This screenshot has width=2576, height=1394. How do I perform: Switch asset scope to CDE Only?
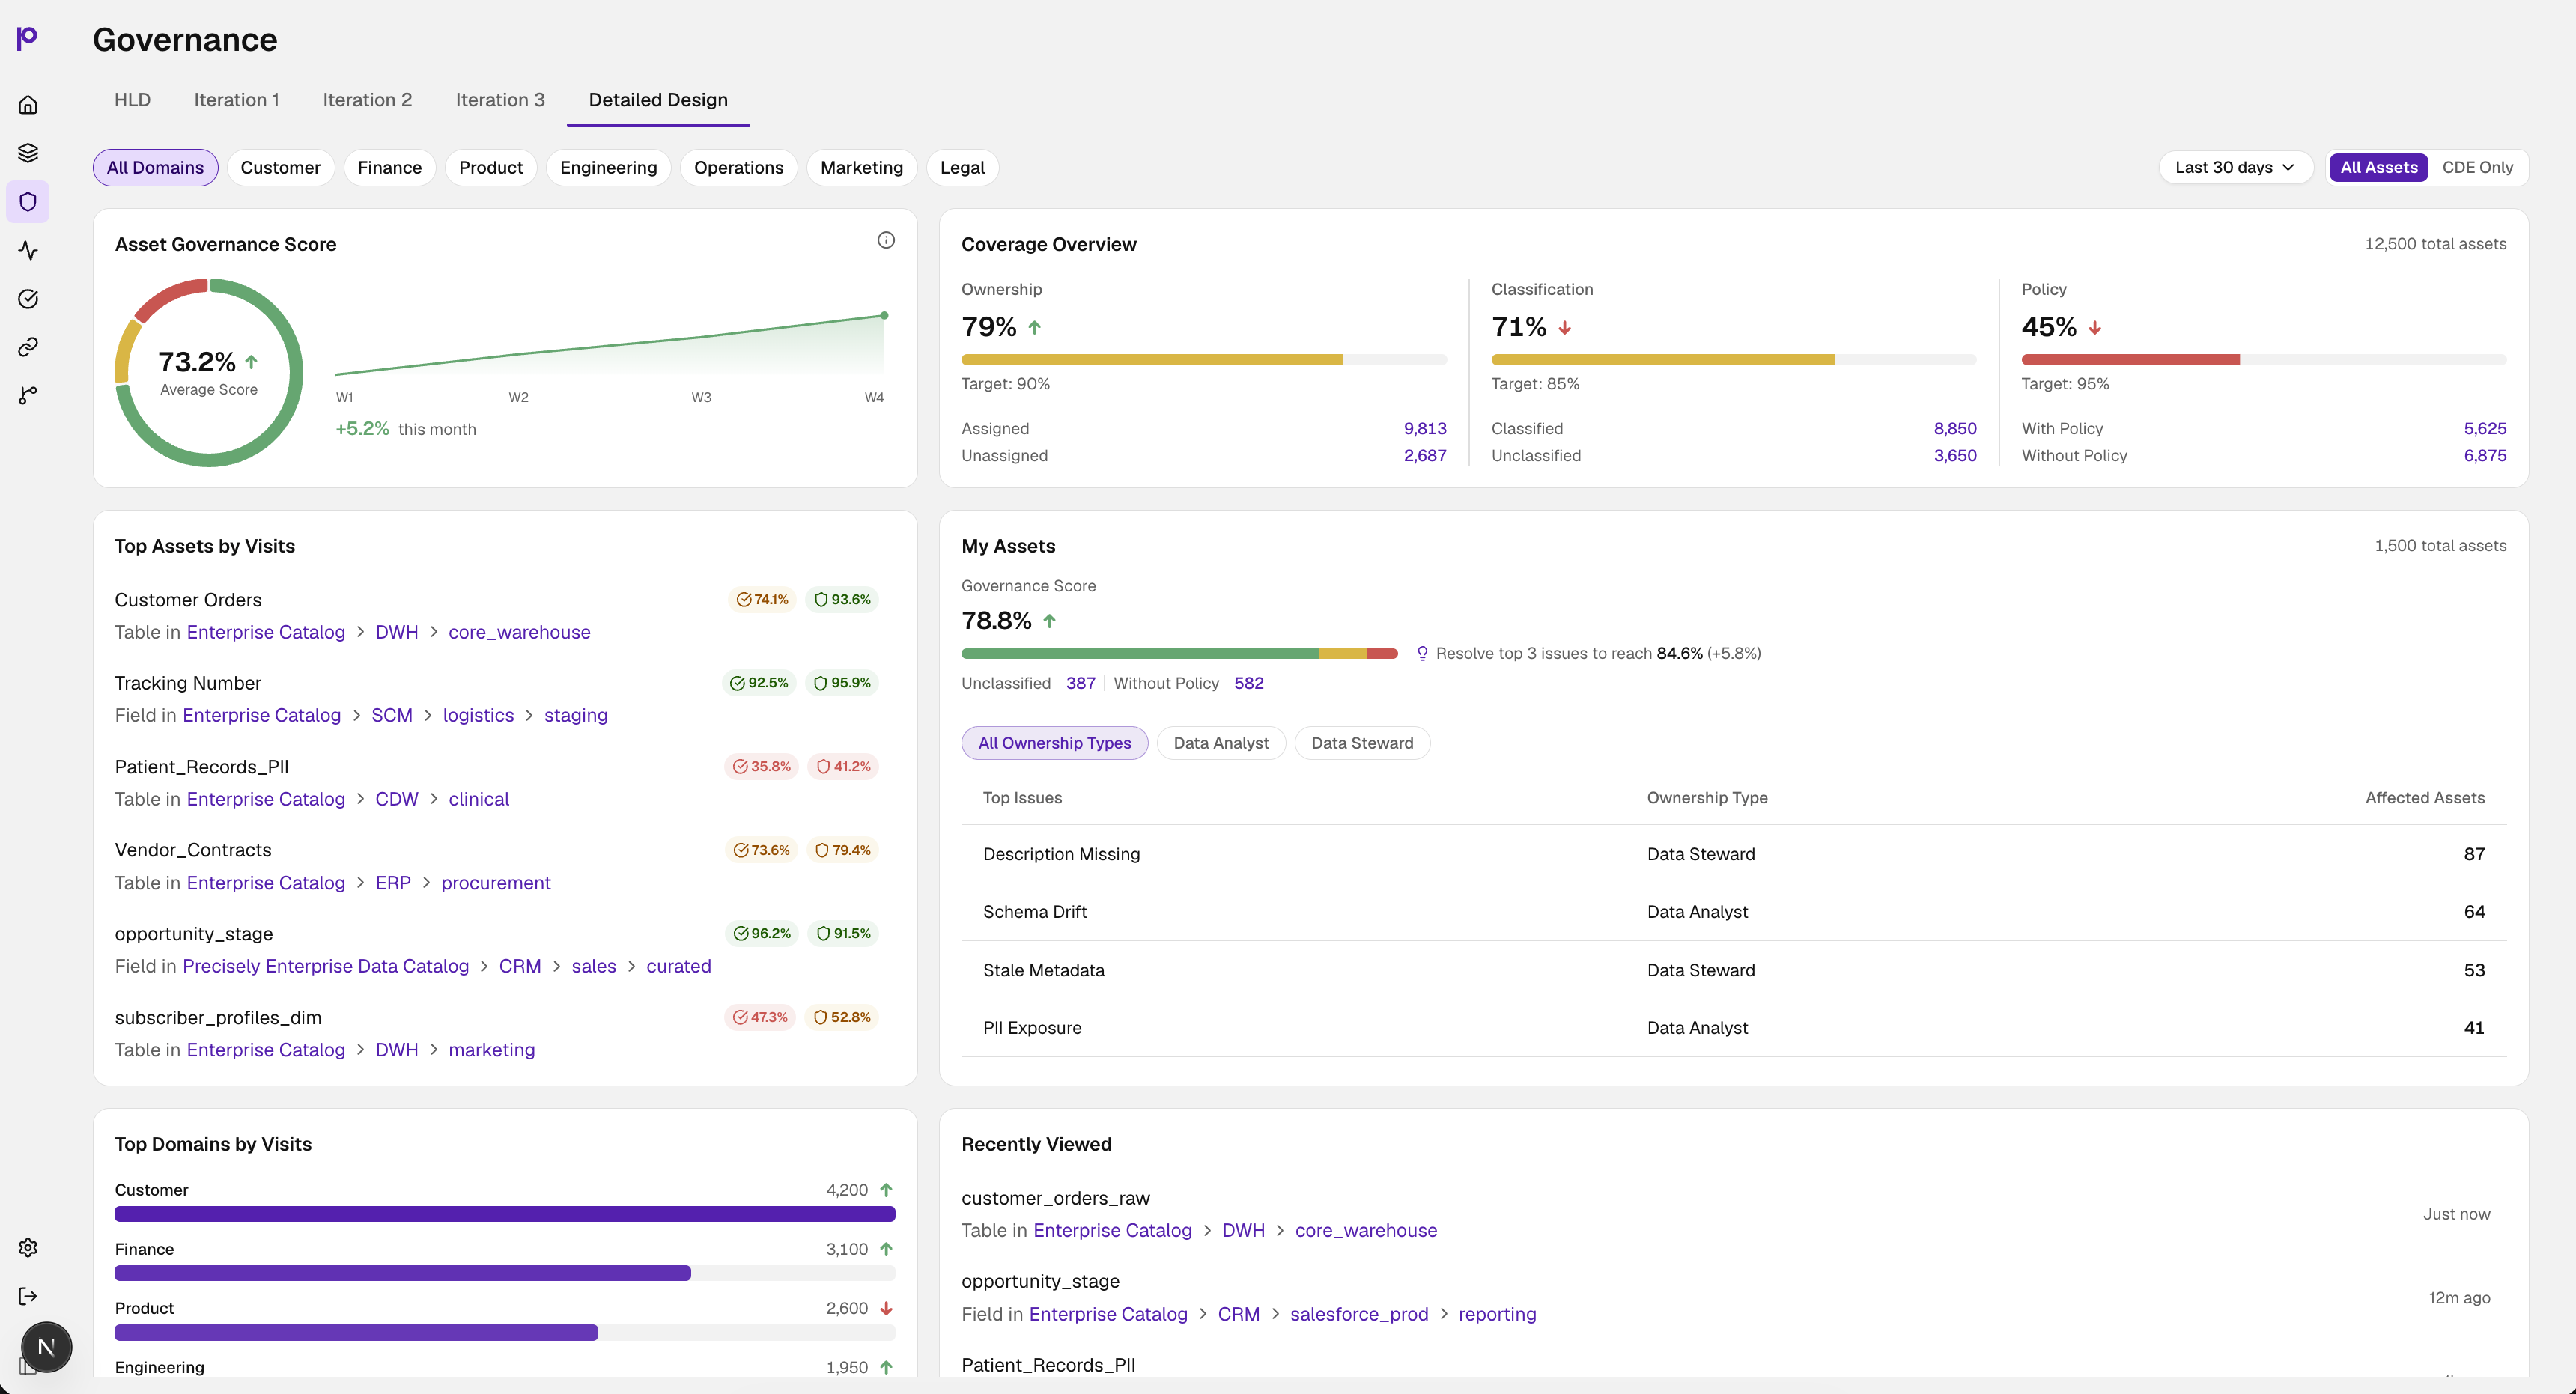(2477, 168)
